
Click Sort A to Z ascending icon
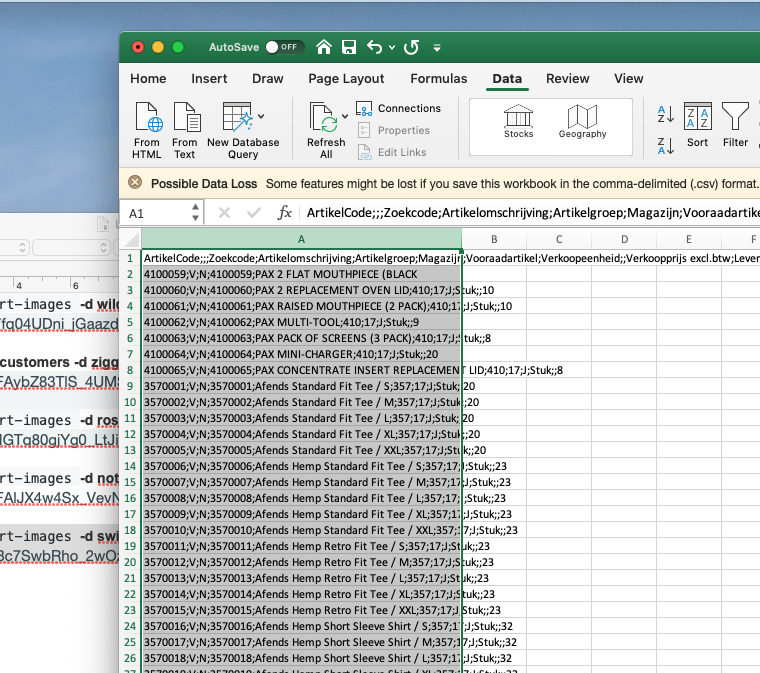pos(665,114)
